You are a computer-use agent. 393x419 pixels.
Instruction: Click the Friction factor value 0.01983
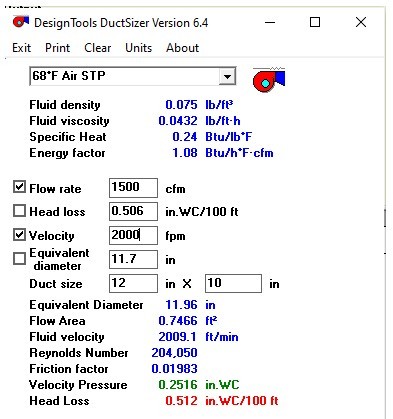(x=174, y=369)
